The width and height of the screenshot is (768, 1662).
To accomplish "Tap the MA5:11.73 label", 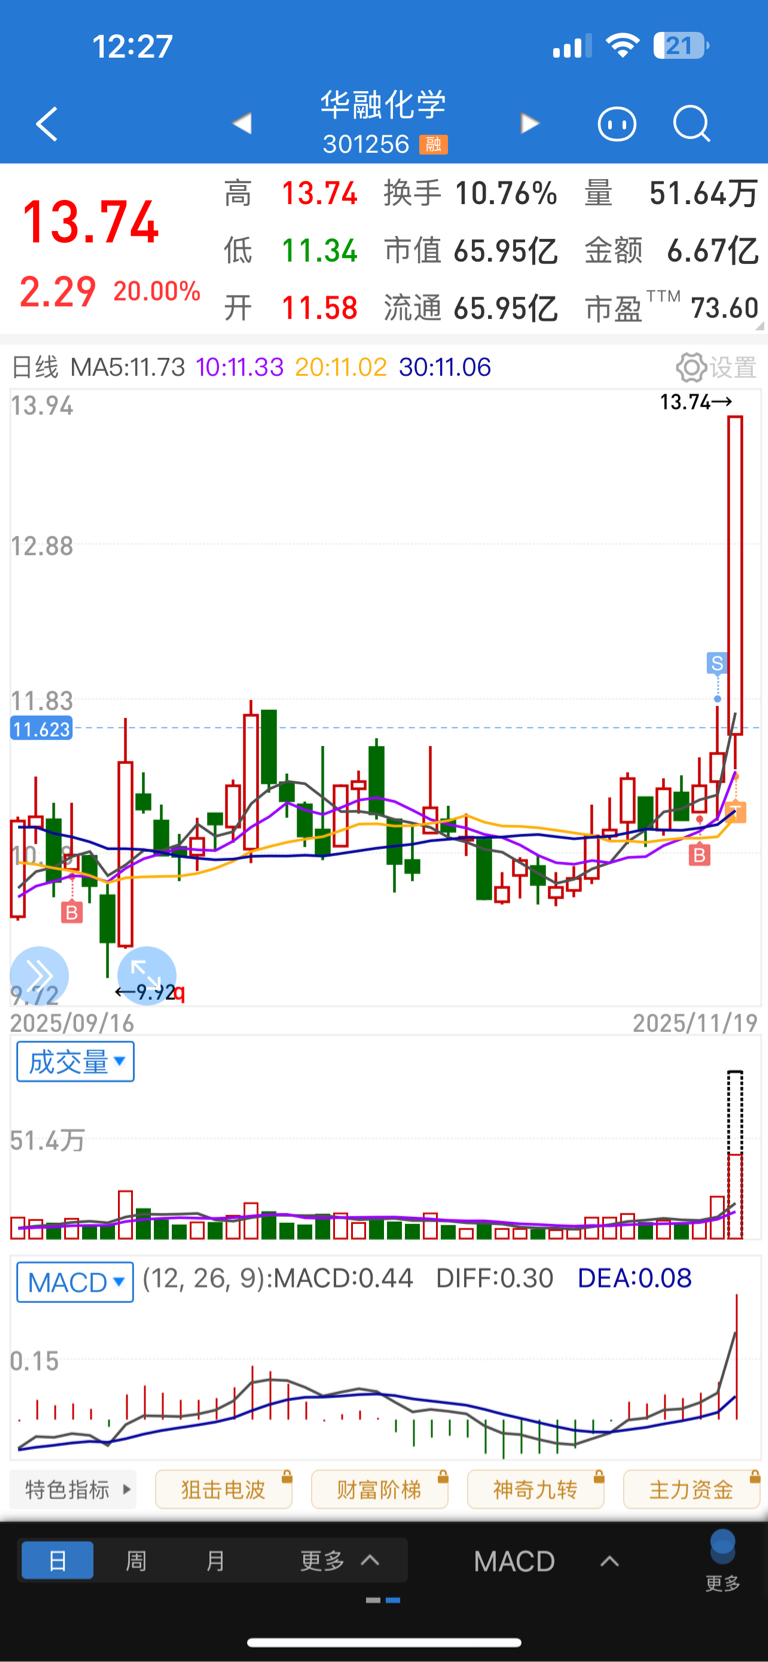I will click(x=127, y=367).
